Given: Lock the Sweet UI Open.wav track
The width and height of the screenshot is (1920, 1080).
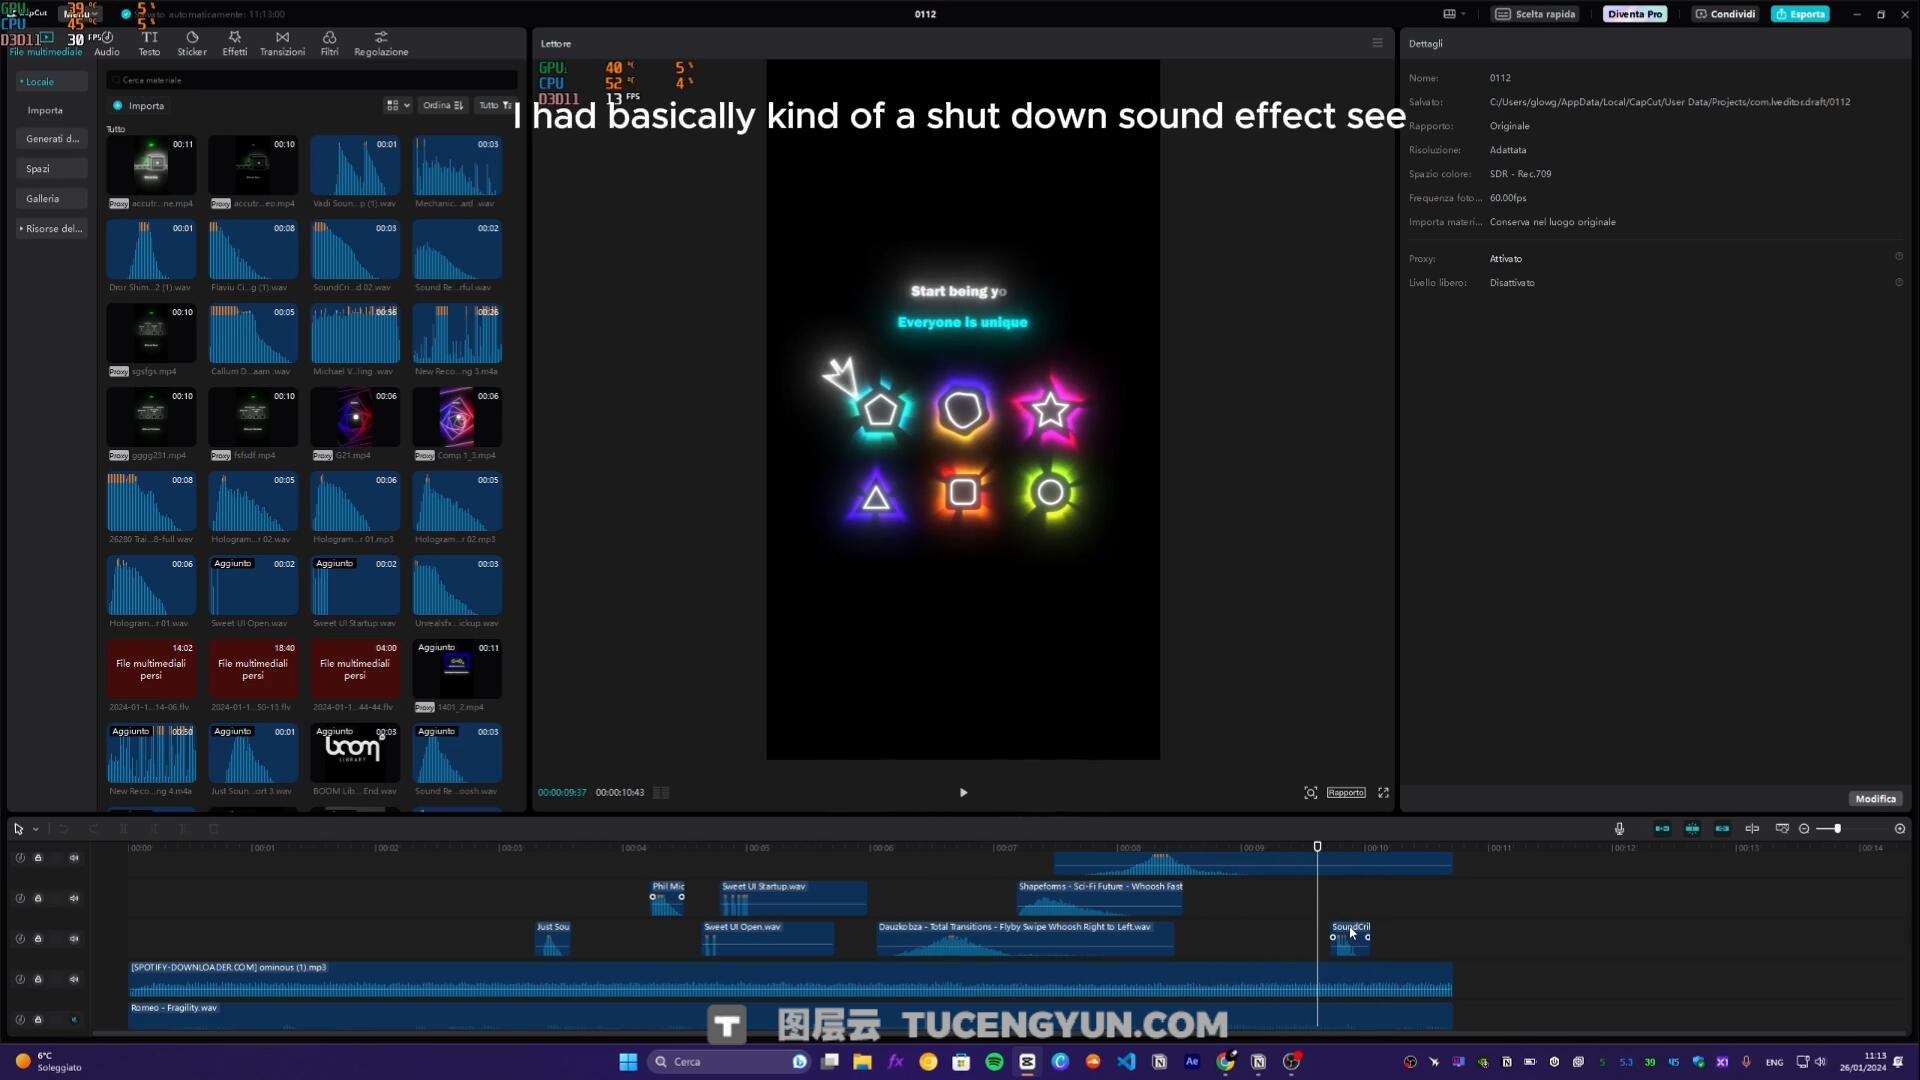Looking at the screenshot, I should click(x=38, y=938).
